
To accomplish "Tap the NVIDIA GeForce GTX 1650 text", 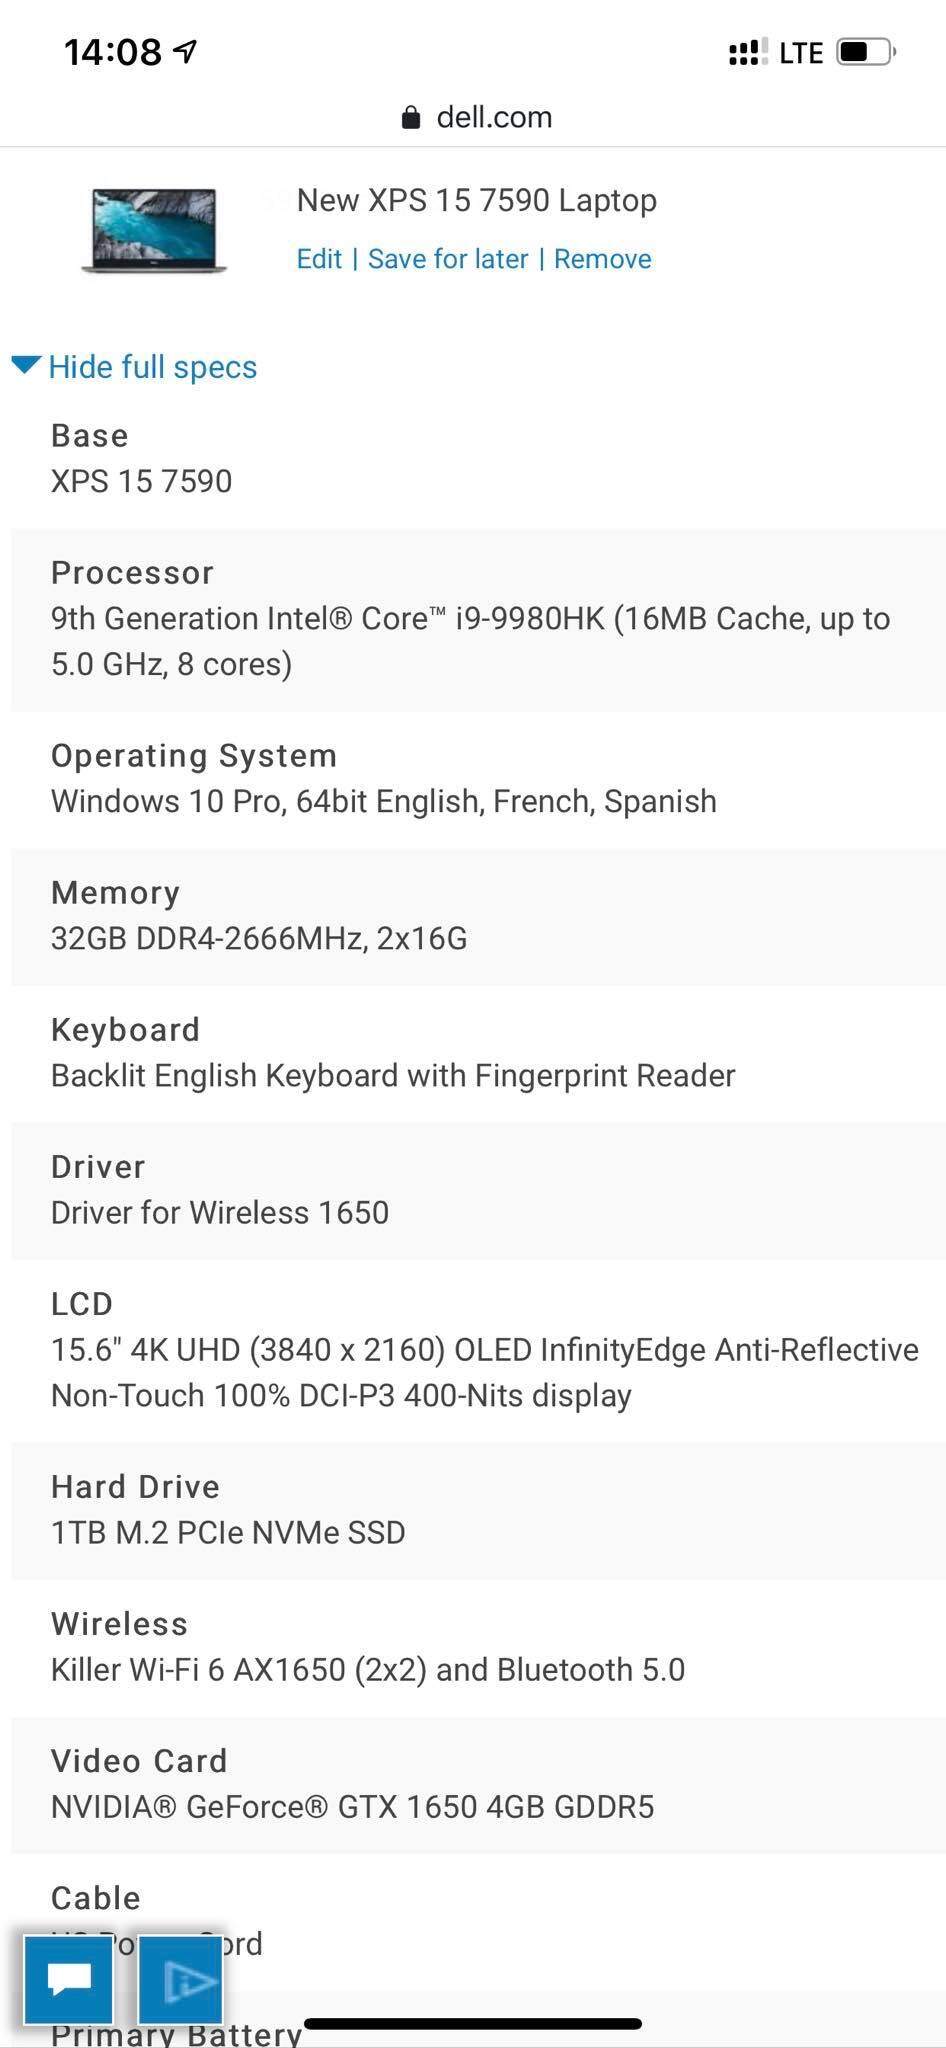I will [x=352, y=1807].
